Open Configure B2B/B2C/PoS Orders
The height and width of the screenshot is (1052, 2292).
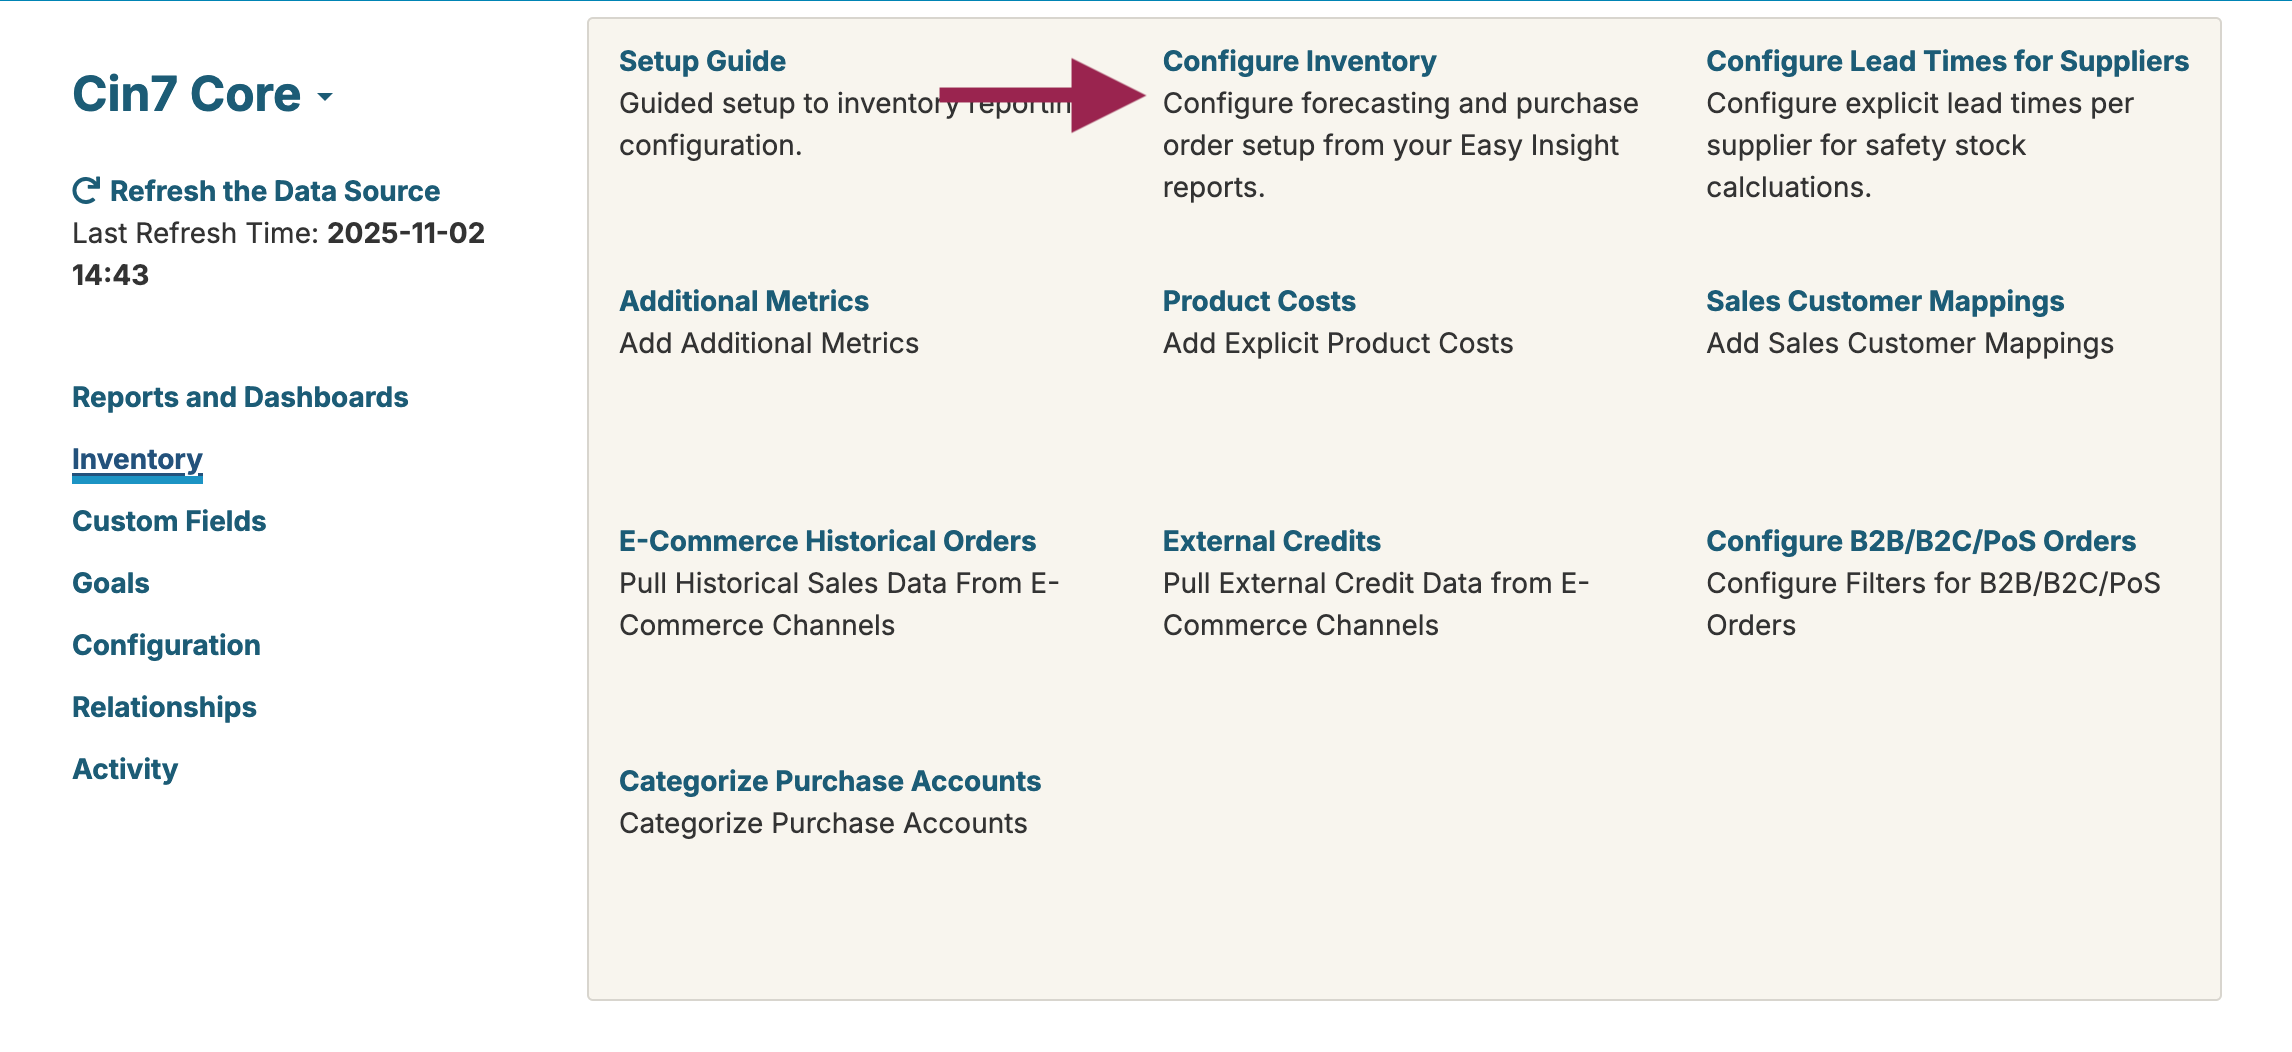(x=1920, y=541)
